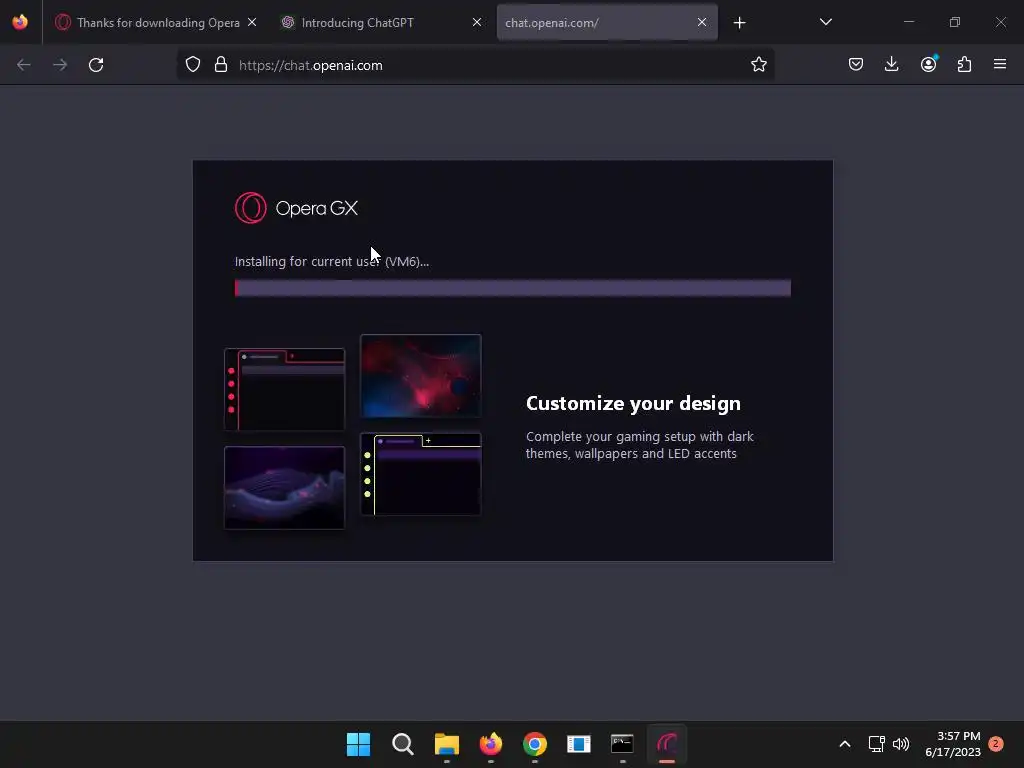Open the Firefox View pinned icon
Screen dimensions: 1024x768
pyautogui.click(x=20, y=22)
